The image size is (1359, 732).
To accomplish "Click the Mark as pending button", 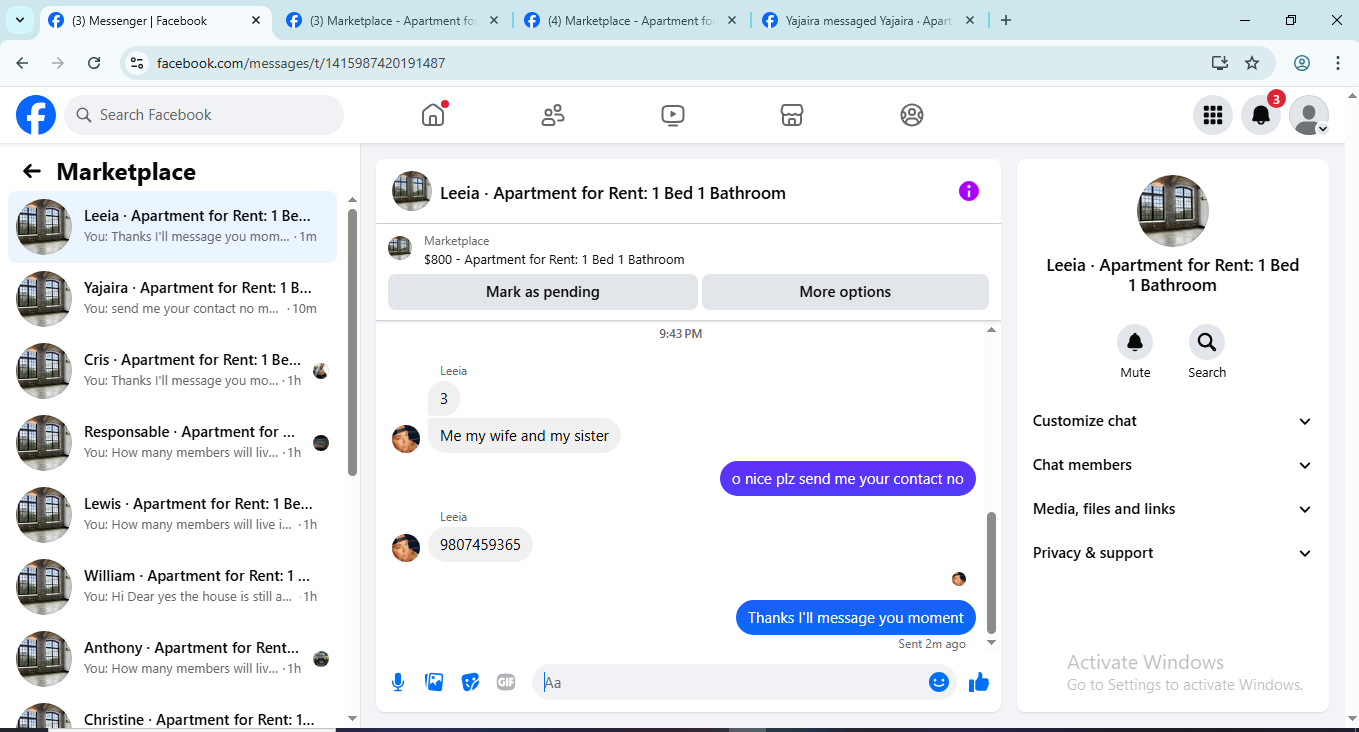I will click(543, 292).
